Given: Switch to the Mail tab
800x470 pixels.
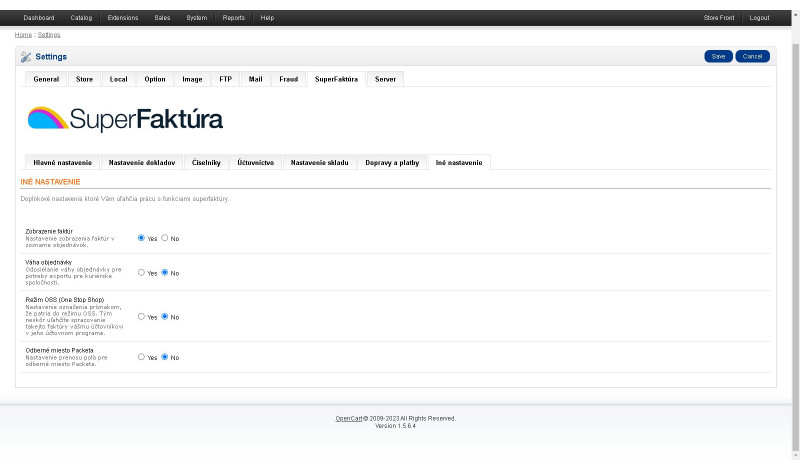Looking at the screenshot, I should point(256,79).
